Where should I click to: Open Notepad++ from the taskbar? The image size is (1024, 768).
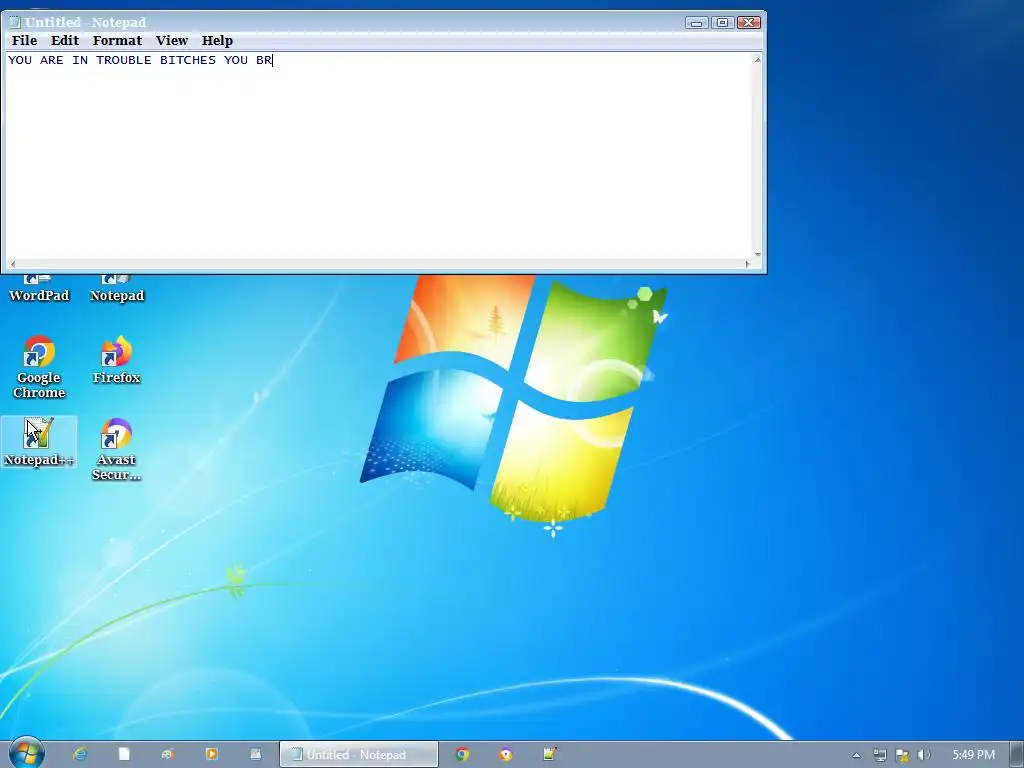[x=550, y=754]
